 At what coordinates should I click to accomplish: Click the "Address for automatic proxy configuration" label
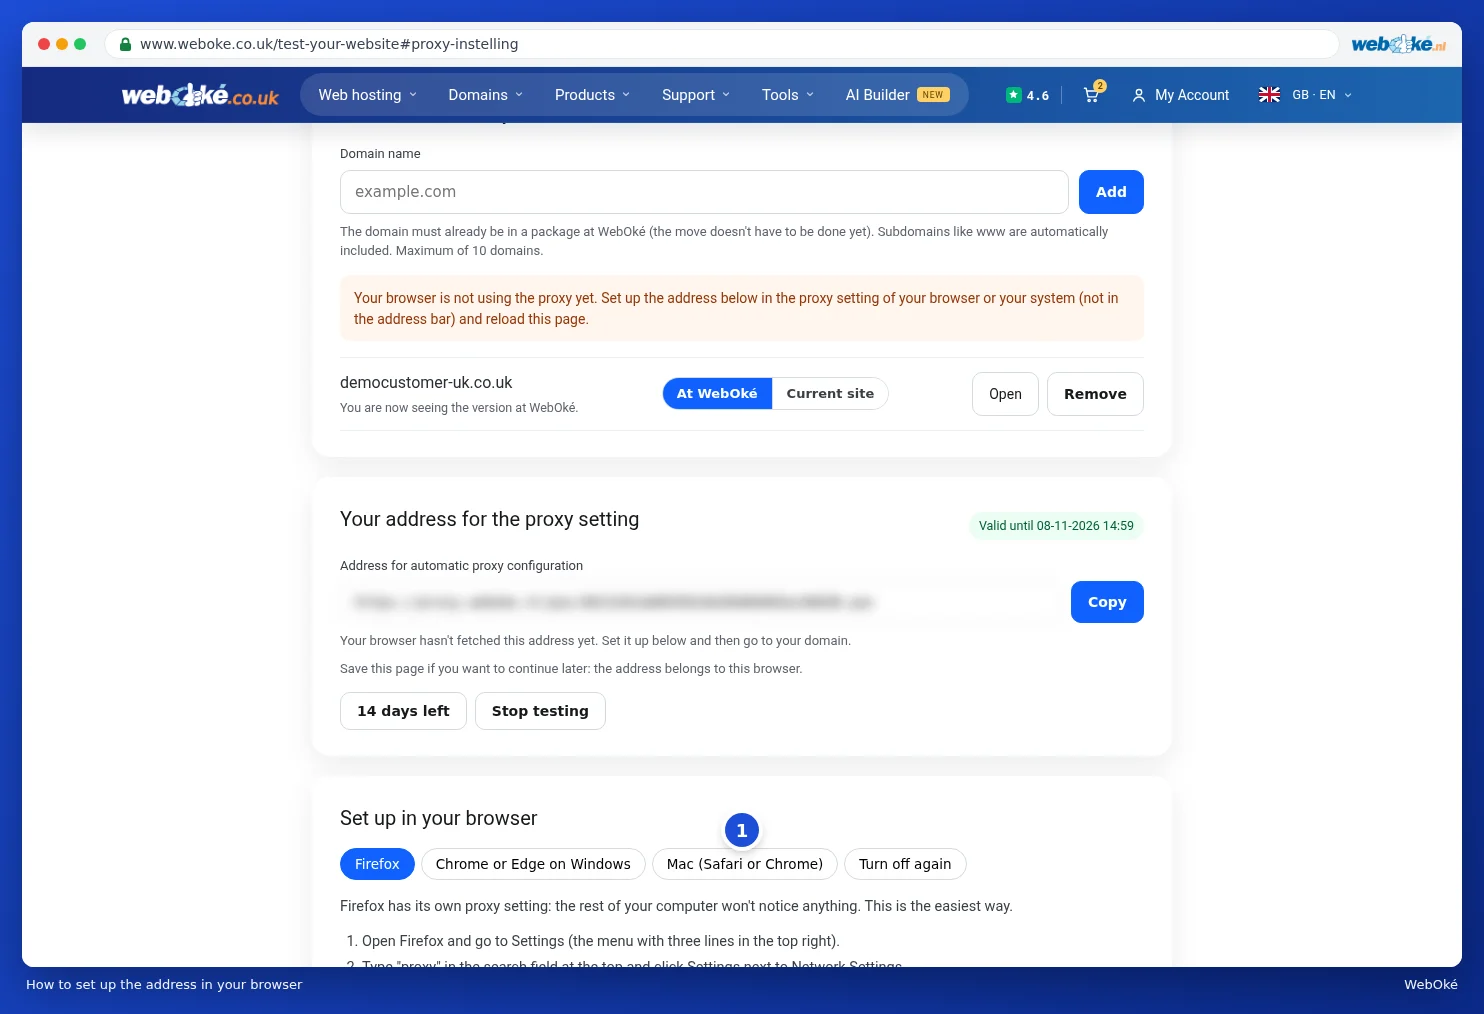click(461, 566)
